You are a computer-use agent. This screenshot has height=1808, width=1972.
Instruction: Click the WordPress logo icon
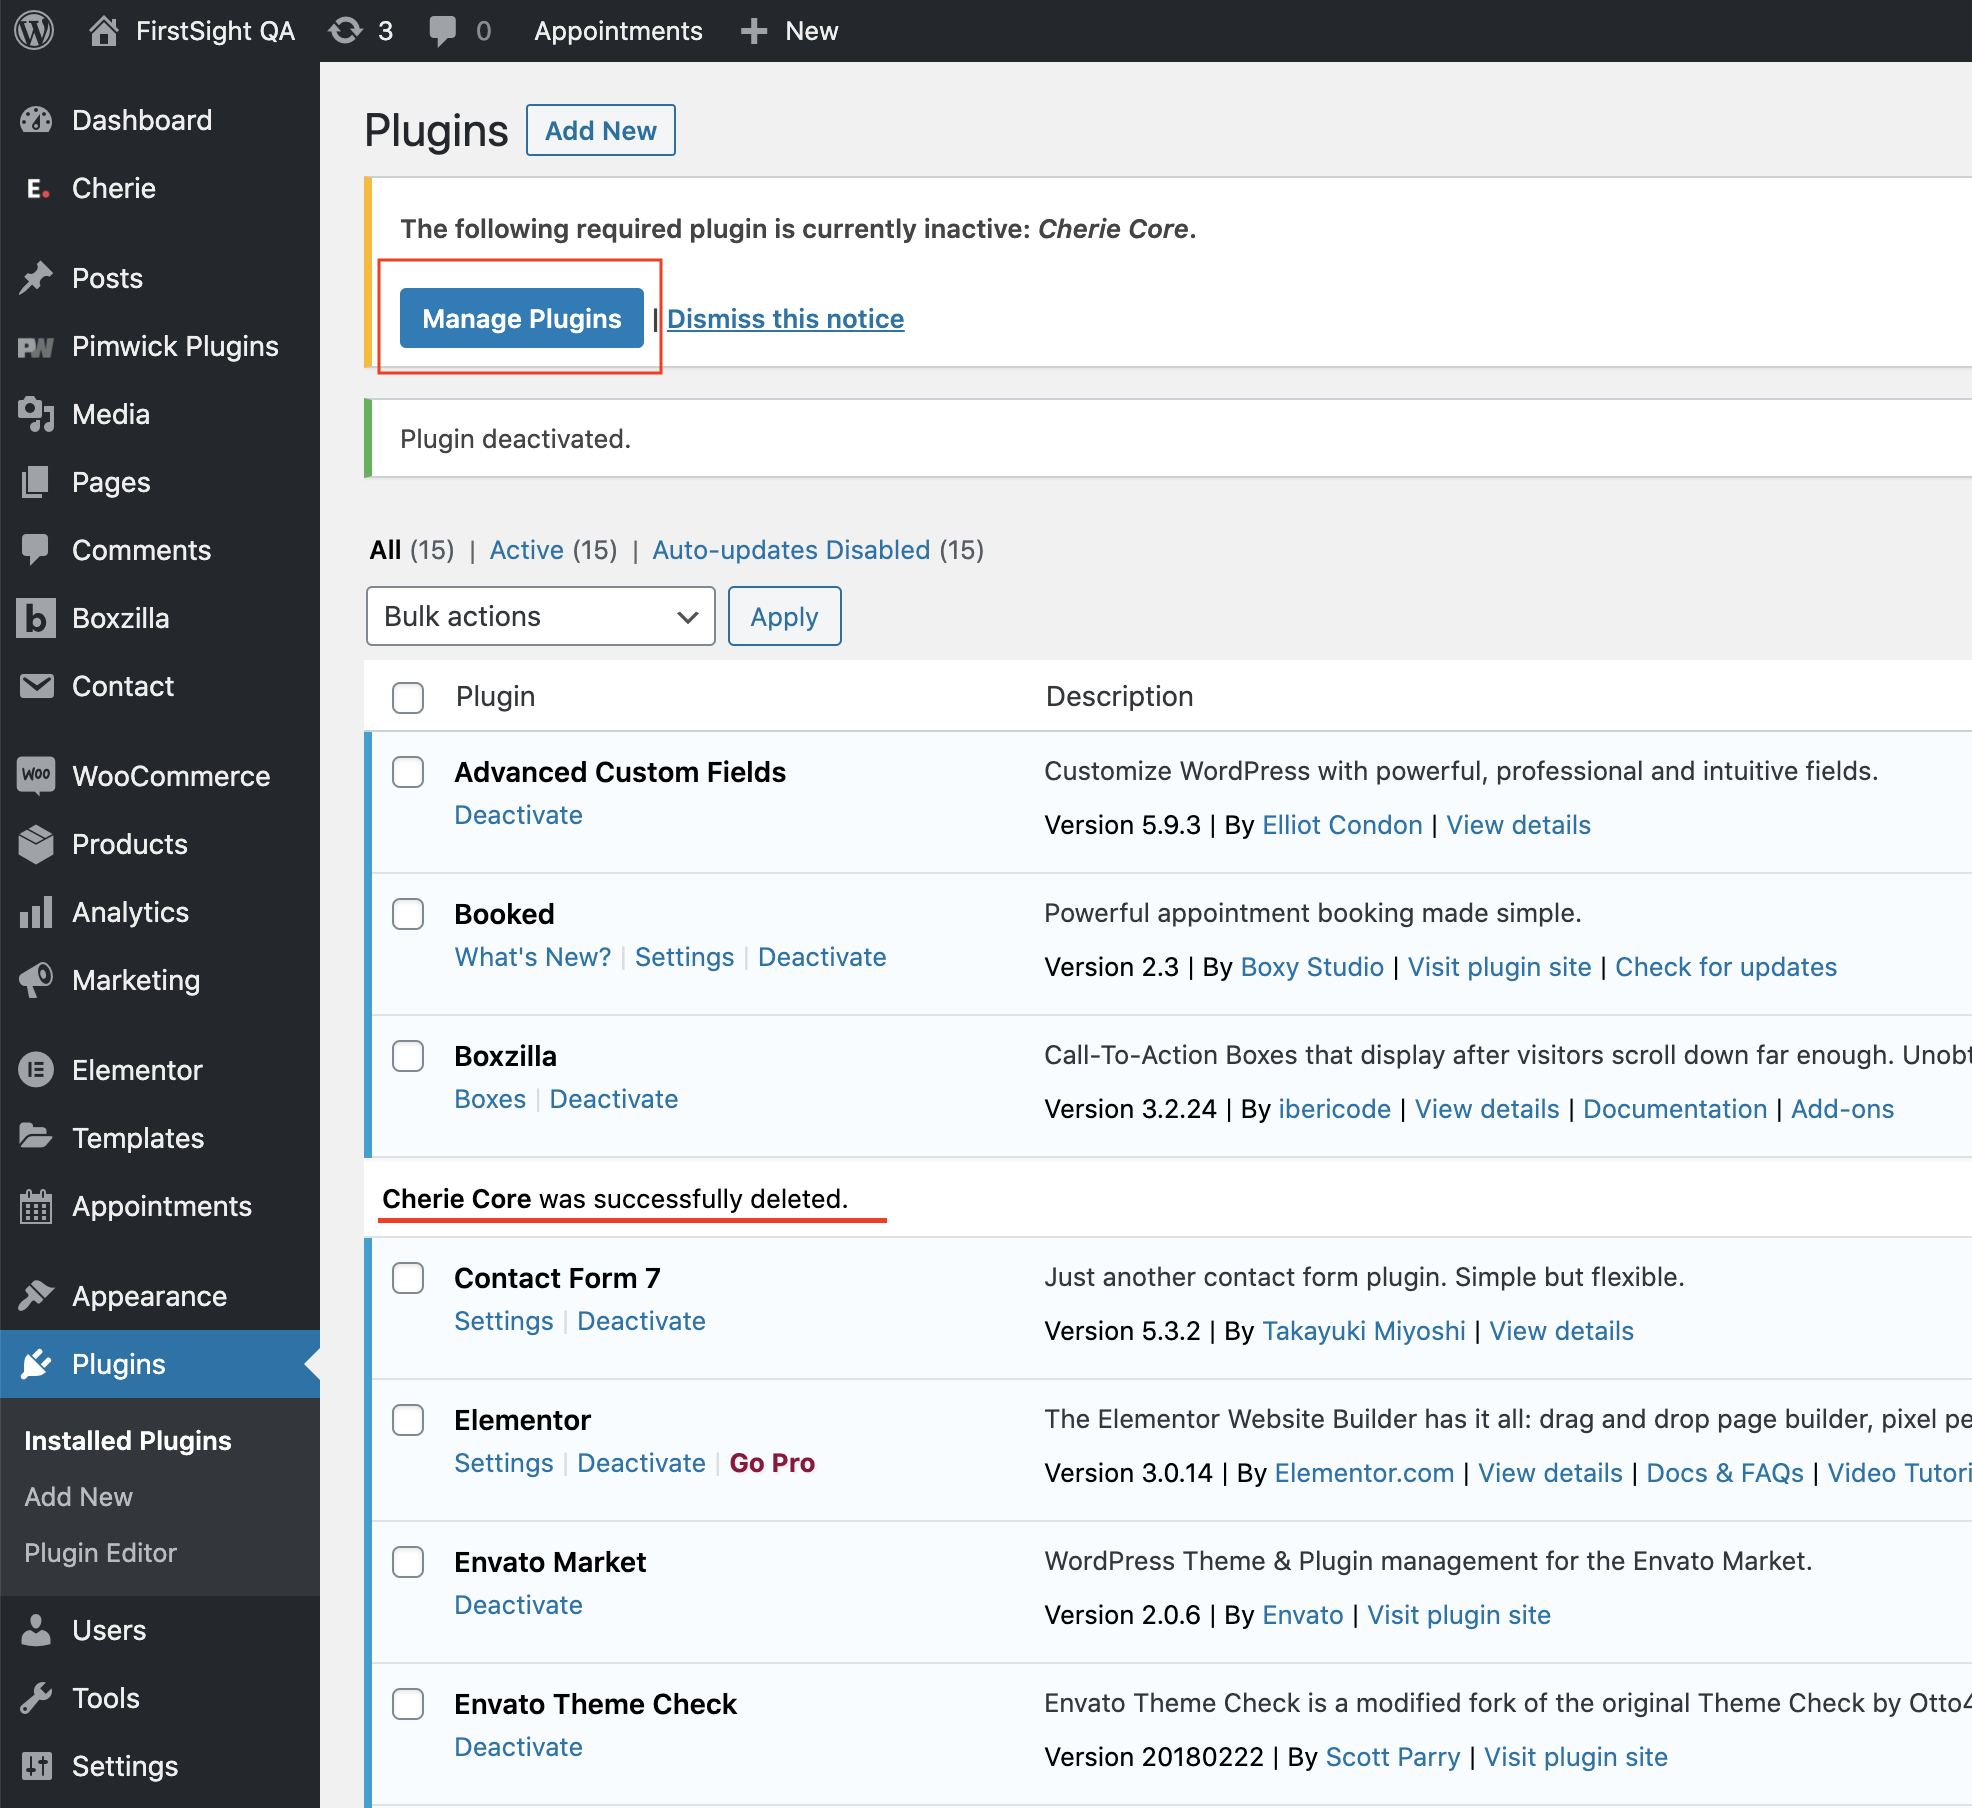34,31
